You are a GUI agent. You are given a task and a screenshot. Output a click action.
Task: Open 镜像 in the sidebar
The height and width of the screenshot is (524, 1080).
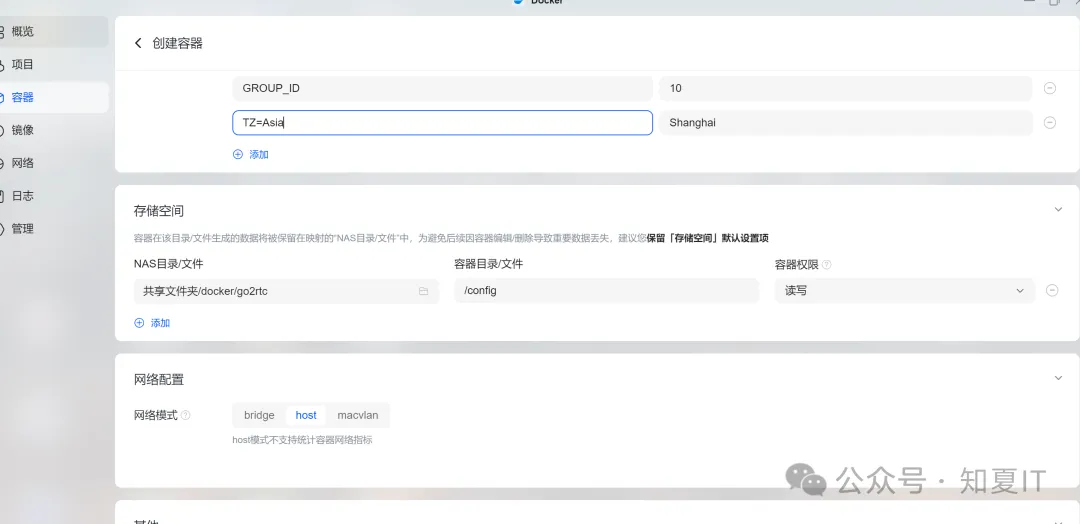[x=22, y=130]
